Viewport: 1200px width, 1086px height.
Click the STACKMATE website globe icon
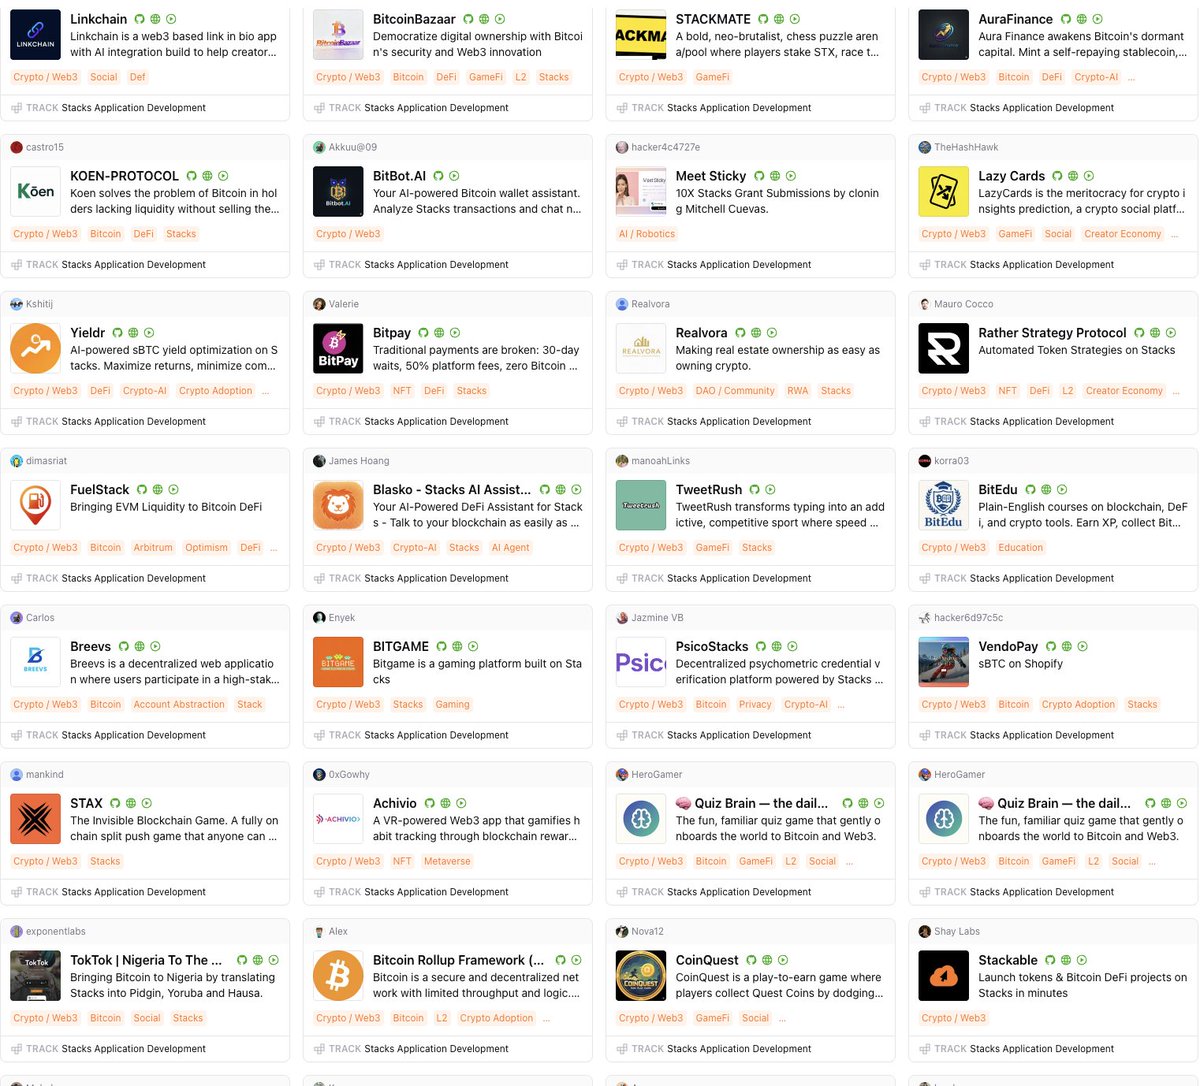pos(779,19)
